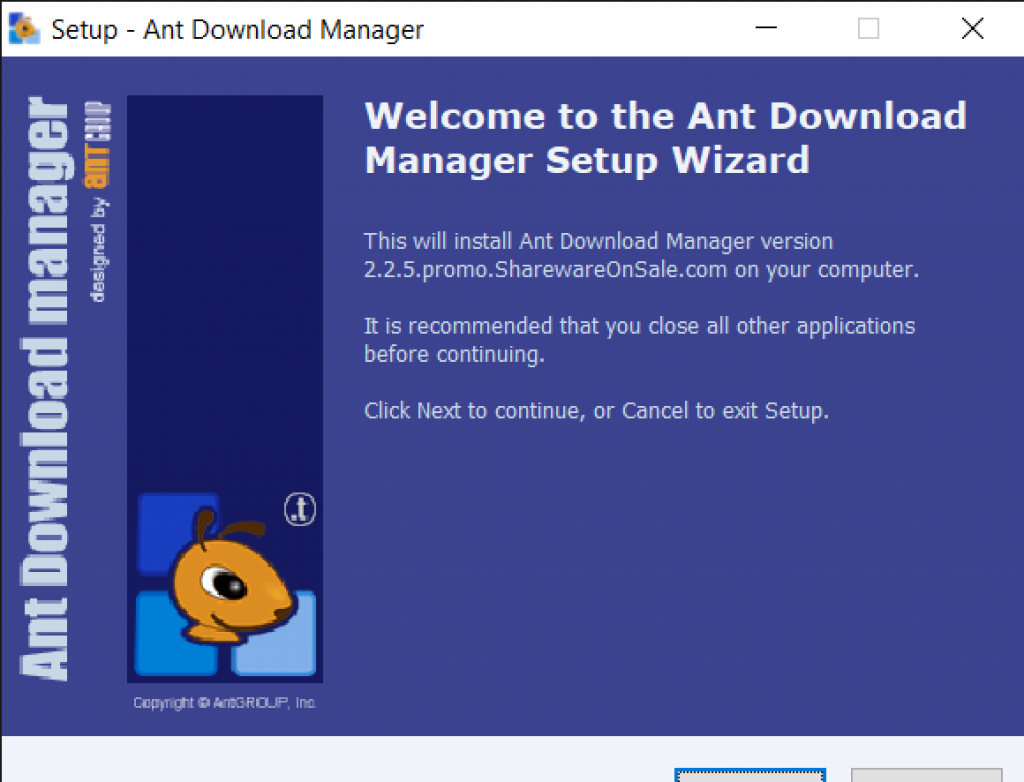This screenshot has width=1024, height=782.
Task: Click the 'Welcome to the Ant Download Manager Setup Wizard' heading
Action: tap(665, 138)
